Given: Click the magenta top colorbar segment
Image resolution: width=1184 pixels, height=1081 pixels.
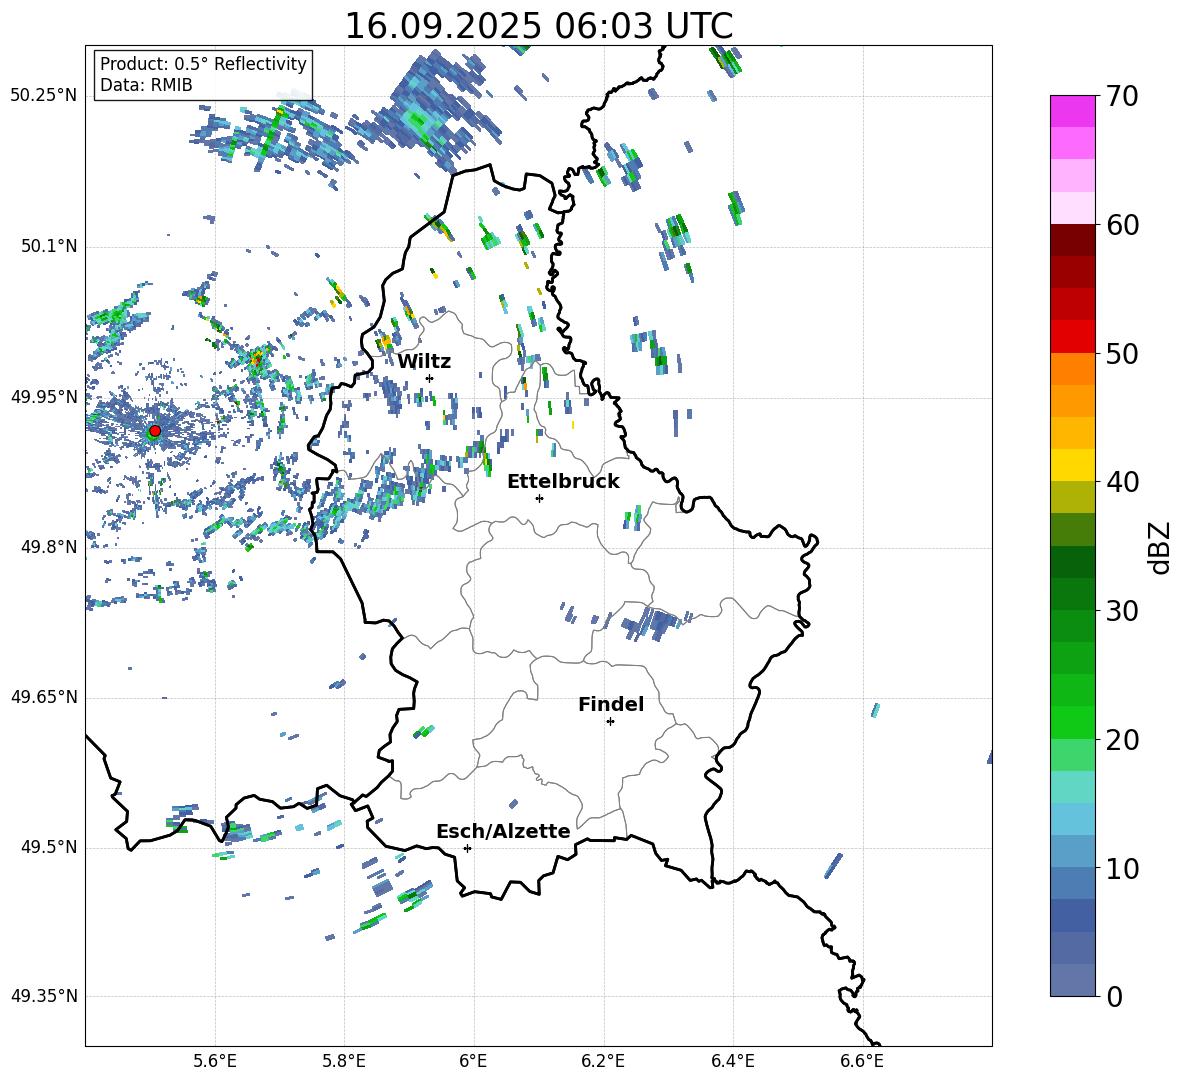Looking at the screenshot, I should (1073, 112).
